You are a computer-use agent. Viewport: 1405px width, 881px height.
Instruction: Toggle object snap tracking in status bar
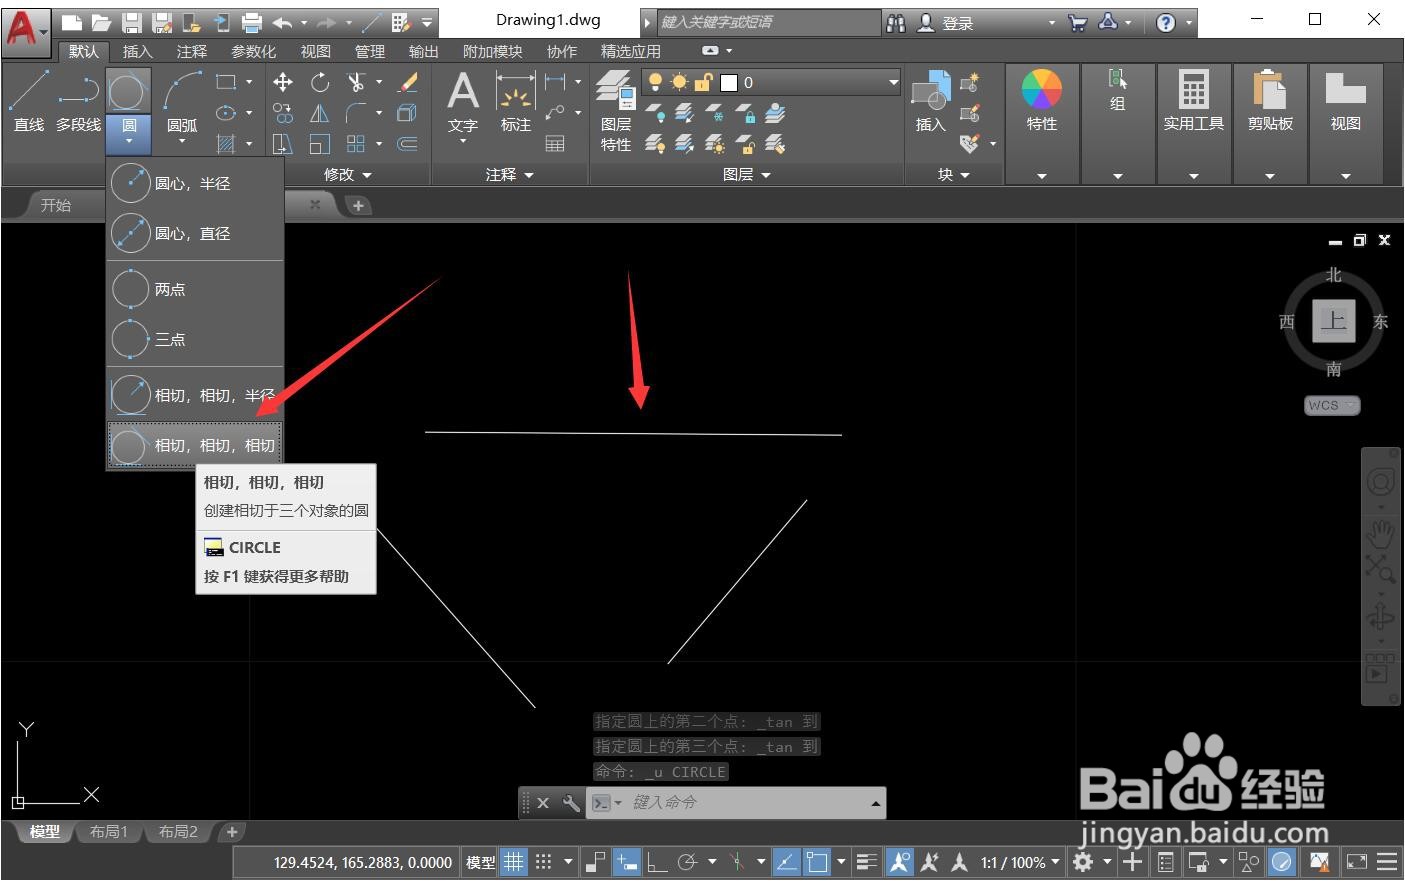pyautogui.click(x=787, y=862)
